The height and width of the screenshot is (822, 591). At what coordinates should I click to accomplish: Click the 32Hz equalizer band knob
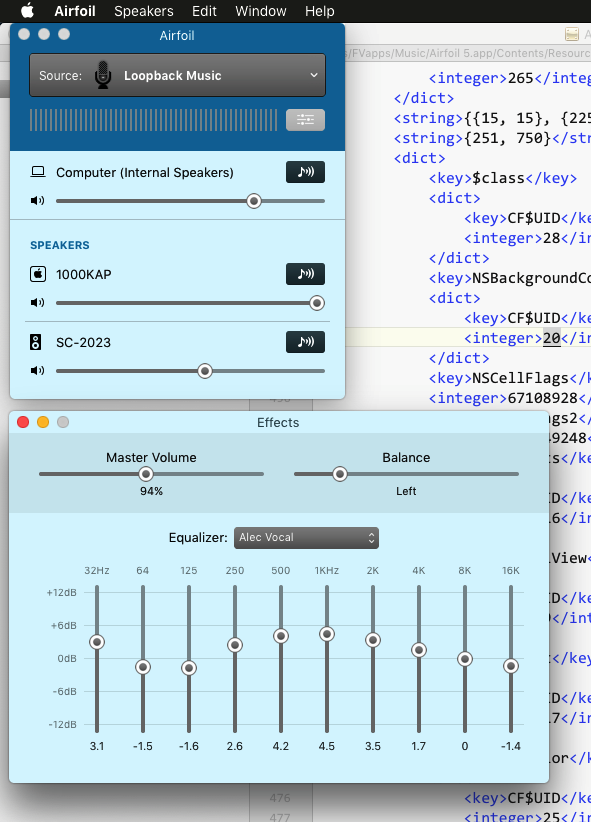click(97, 642)
